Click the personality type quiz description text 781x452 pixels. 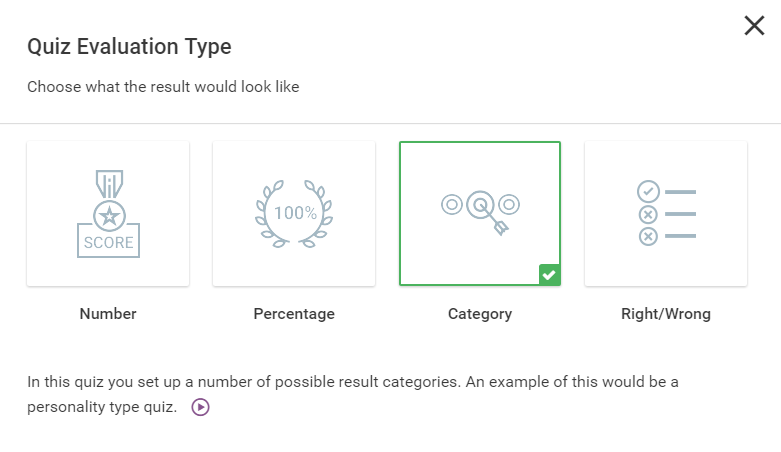tap(353, 394)
